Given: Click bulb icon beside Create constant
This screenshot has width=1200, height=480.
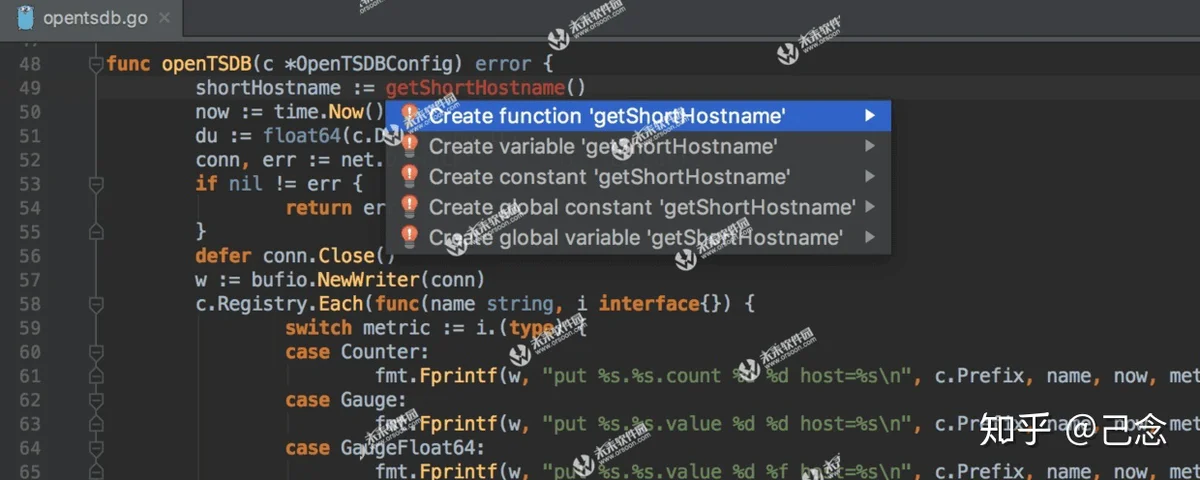Looking at the screenshot, I should pyautogui.click(x=408, y=176).
